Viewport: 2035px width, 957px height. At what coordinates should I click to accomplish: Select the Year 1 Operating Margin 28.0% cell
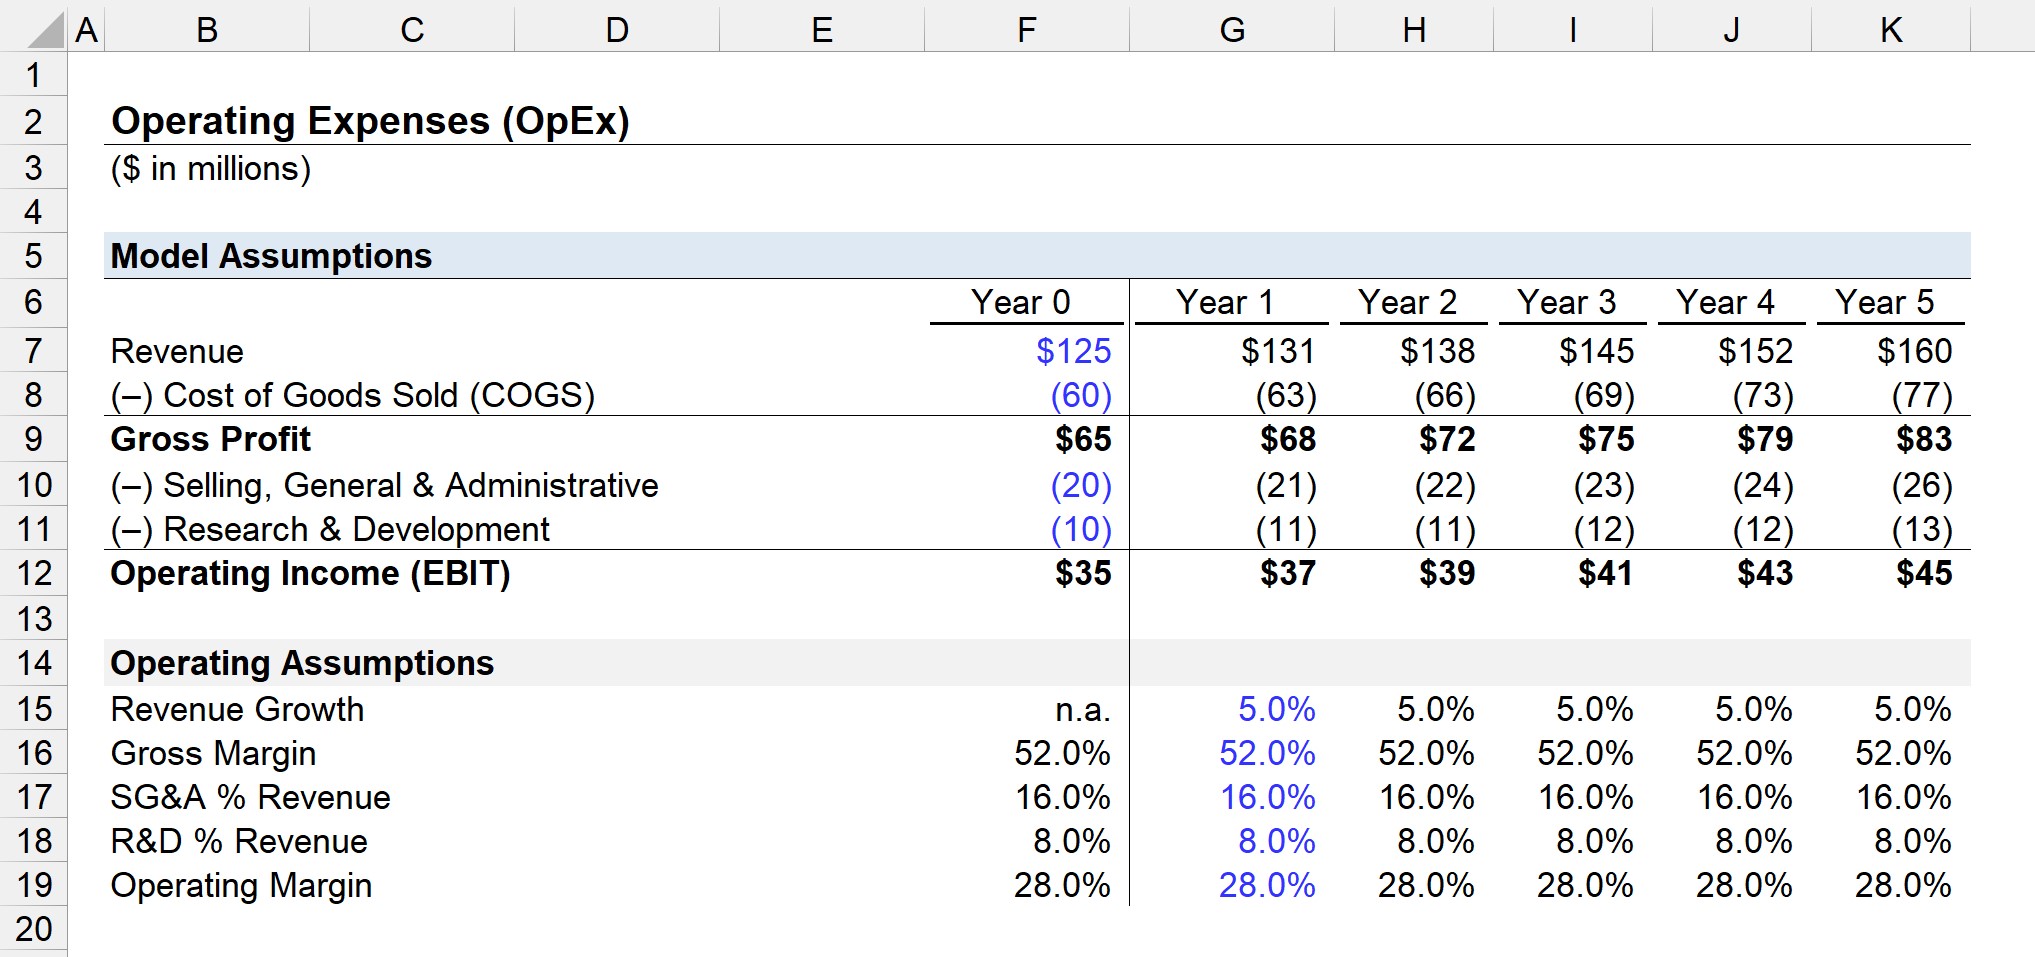(x=1267, y=885)
